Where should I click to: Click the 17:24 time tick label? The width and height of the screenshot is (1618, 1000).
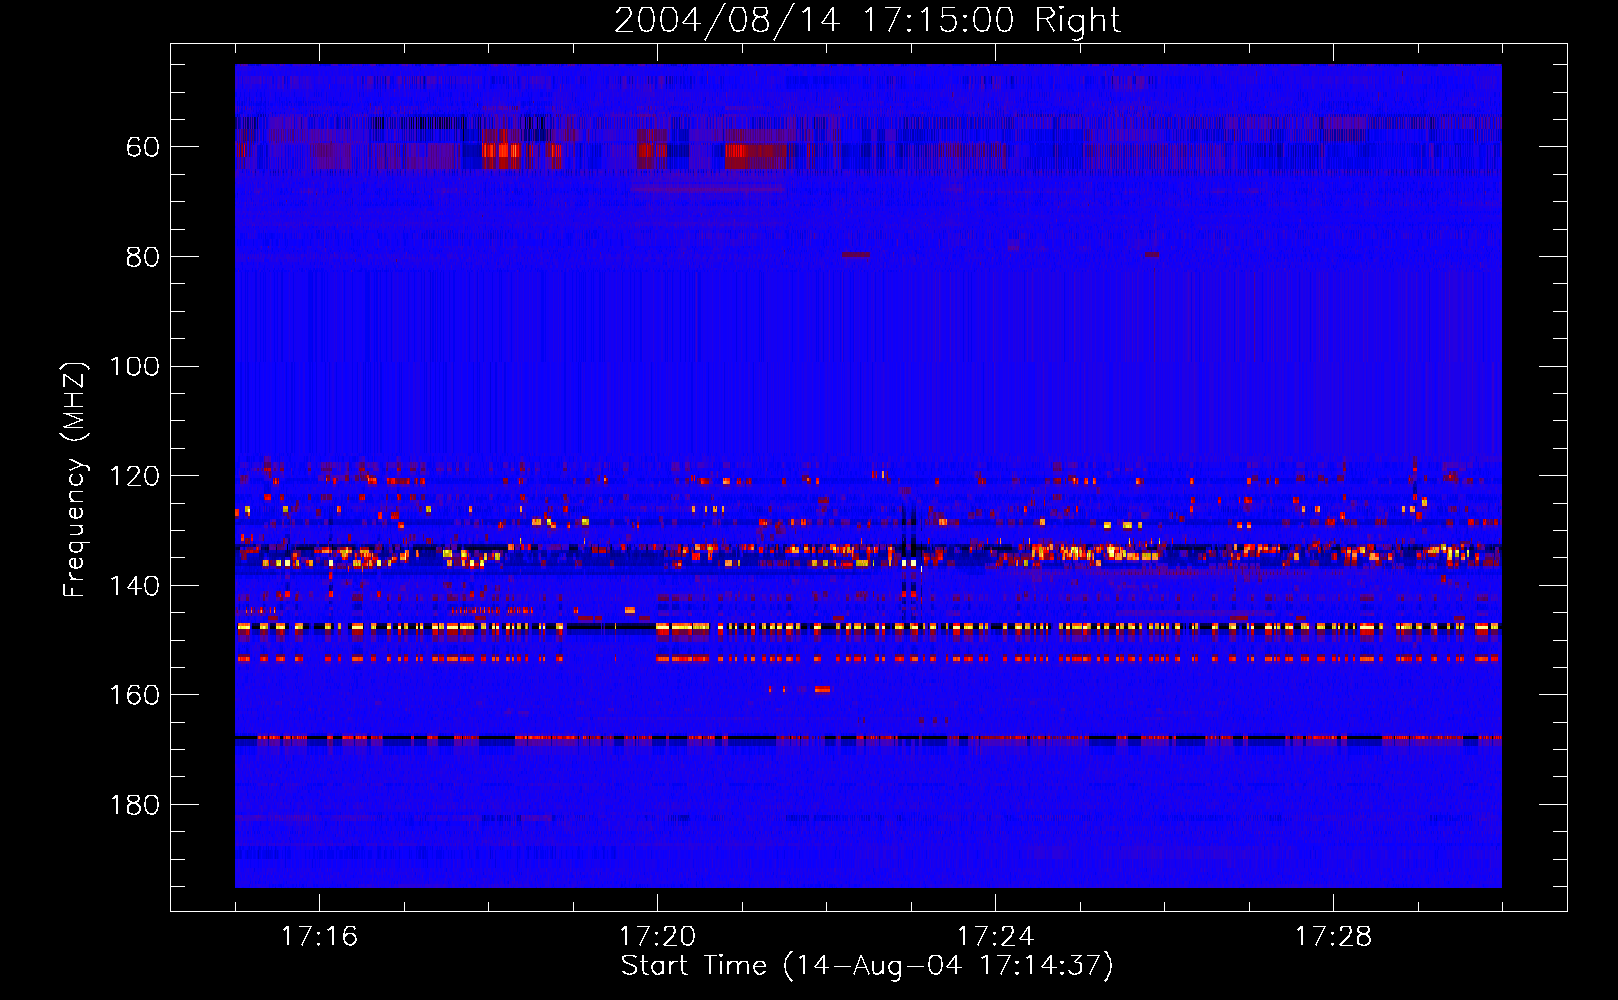[x=995, y=937]
